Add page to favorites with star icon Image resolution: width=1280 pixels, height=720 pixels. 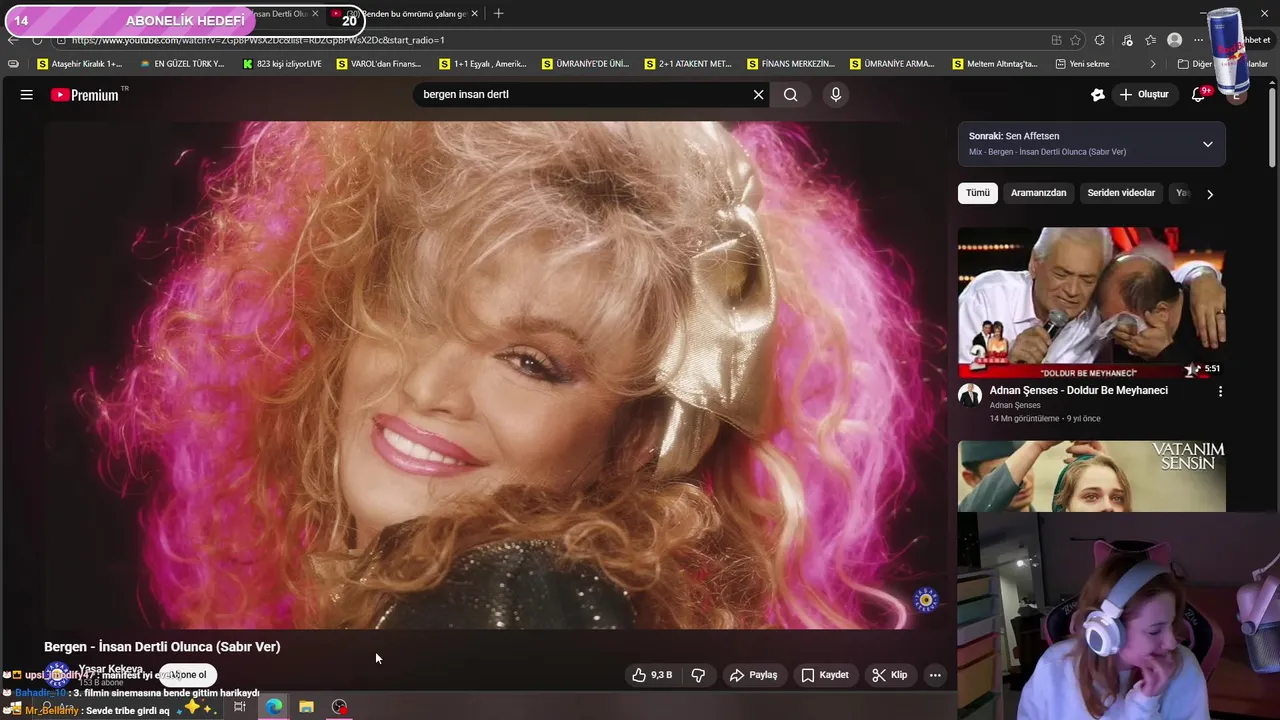(1075, 40)
